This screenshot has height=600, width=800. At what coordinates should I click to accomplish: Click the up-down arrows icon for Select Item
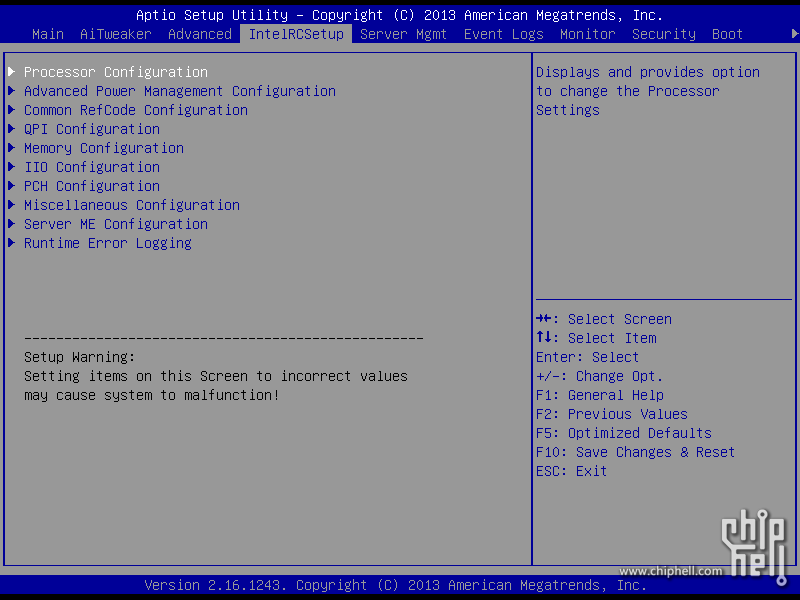click(x=544, y=337)
